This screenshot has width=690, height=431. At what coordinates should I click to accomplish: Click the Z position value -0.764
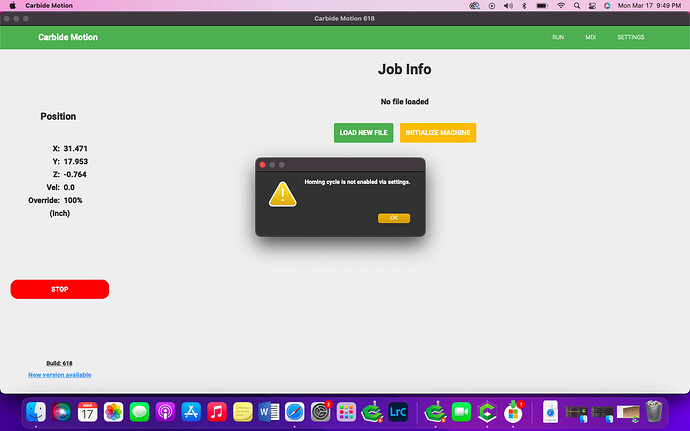(x=75, y=174)
